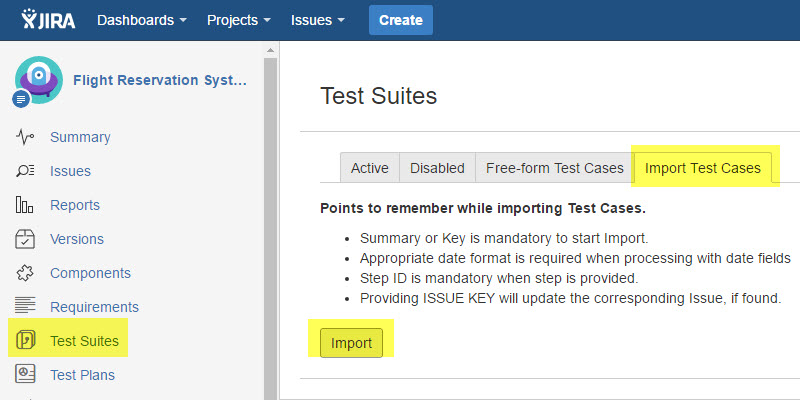The width and height of the screenshot is (800, 400).
Task: Open the Free-form Test Cases tab
Action: tap(554, 168)
